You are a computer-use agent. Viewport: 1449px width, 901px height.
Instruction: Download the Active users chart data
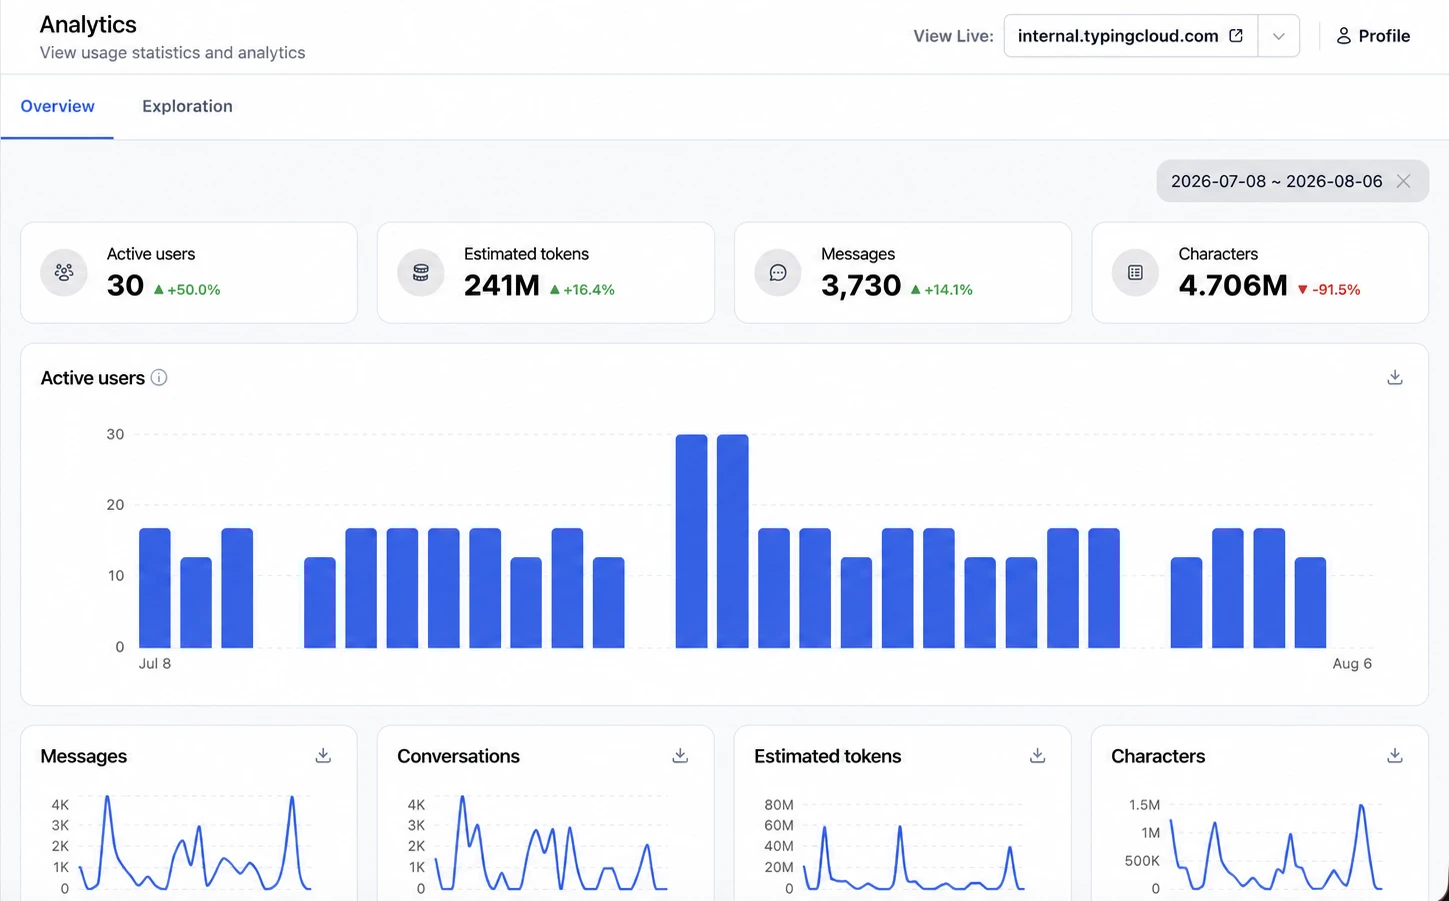[1394, 377]
